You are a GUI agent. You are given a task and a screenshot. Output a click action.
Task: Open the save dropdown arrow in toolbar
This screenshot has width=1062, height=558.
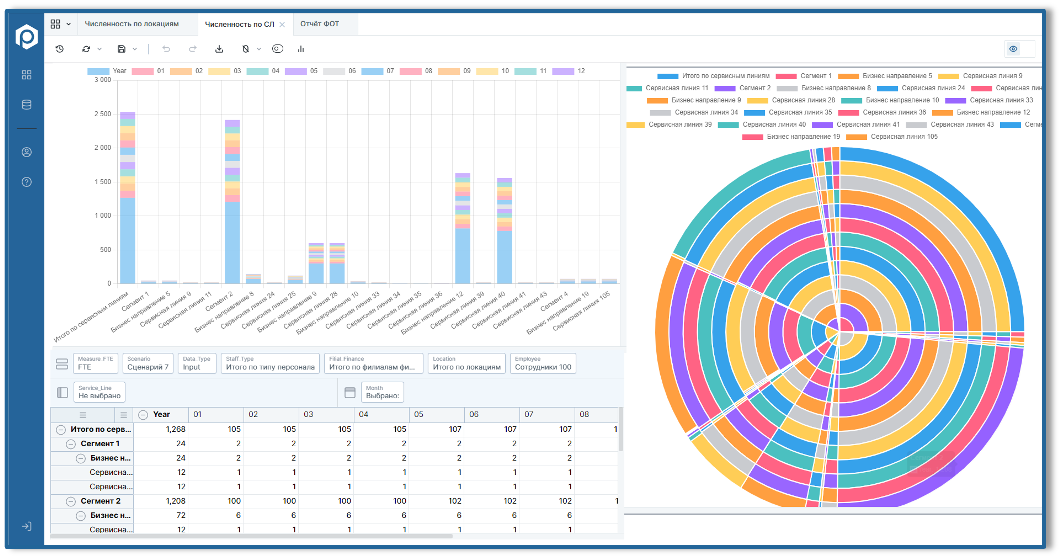point(135,48)
